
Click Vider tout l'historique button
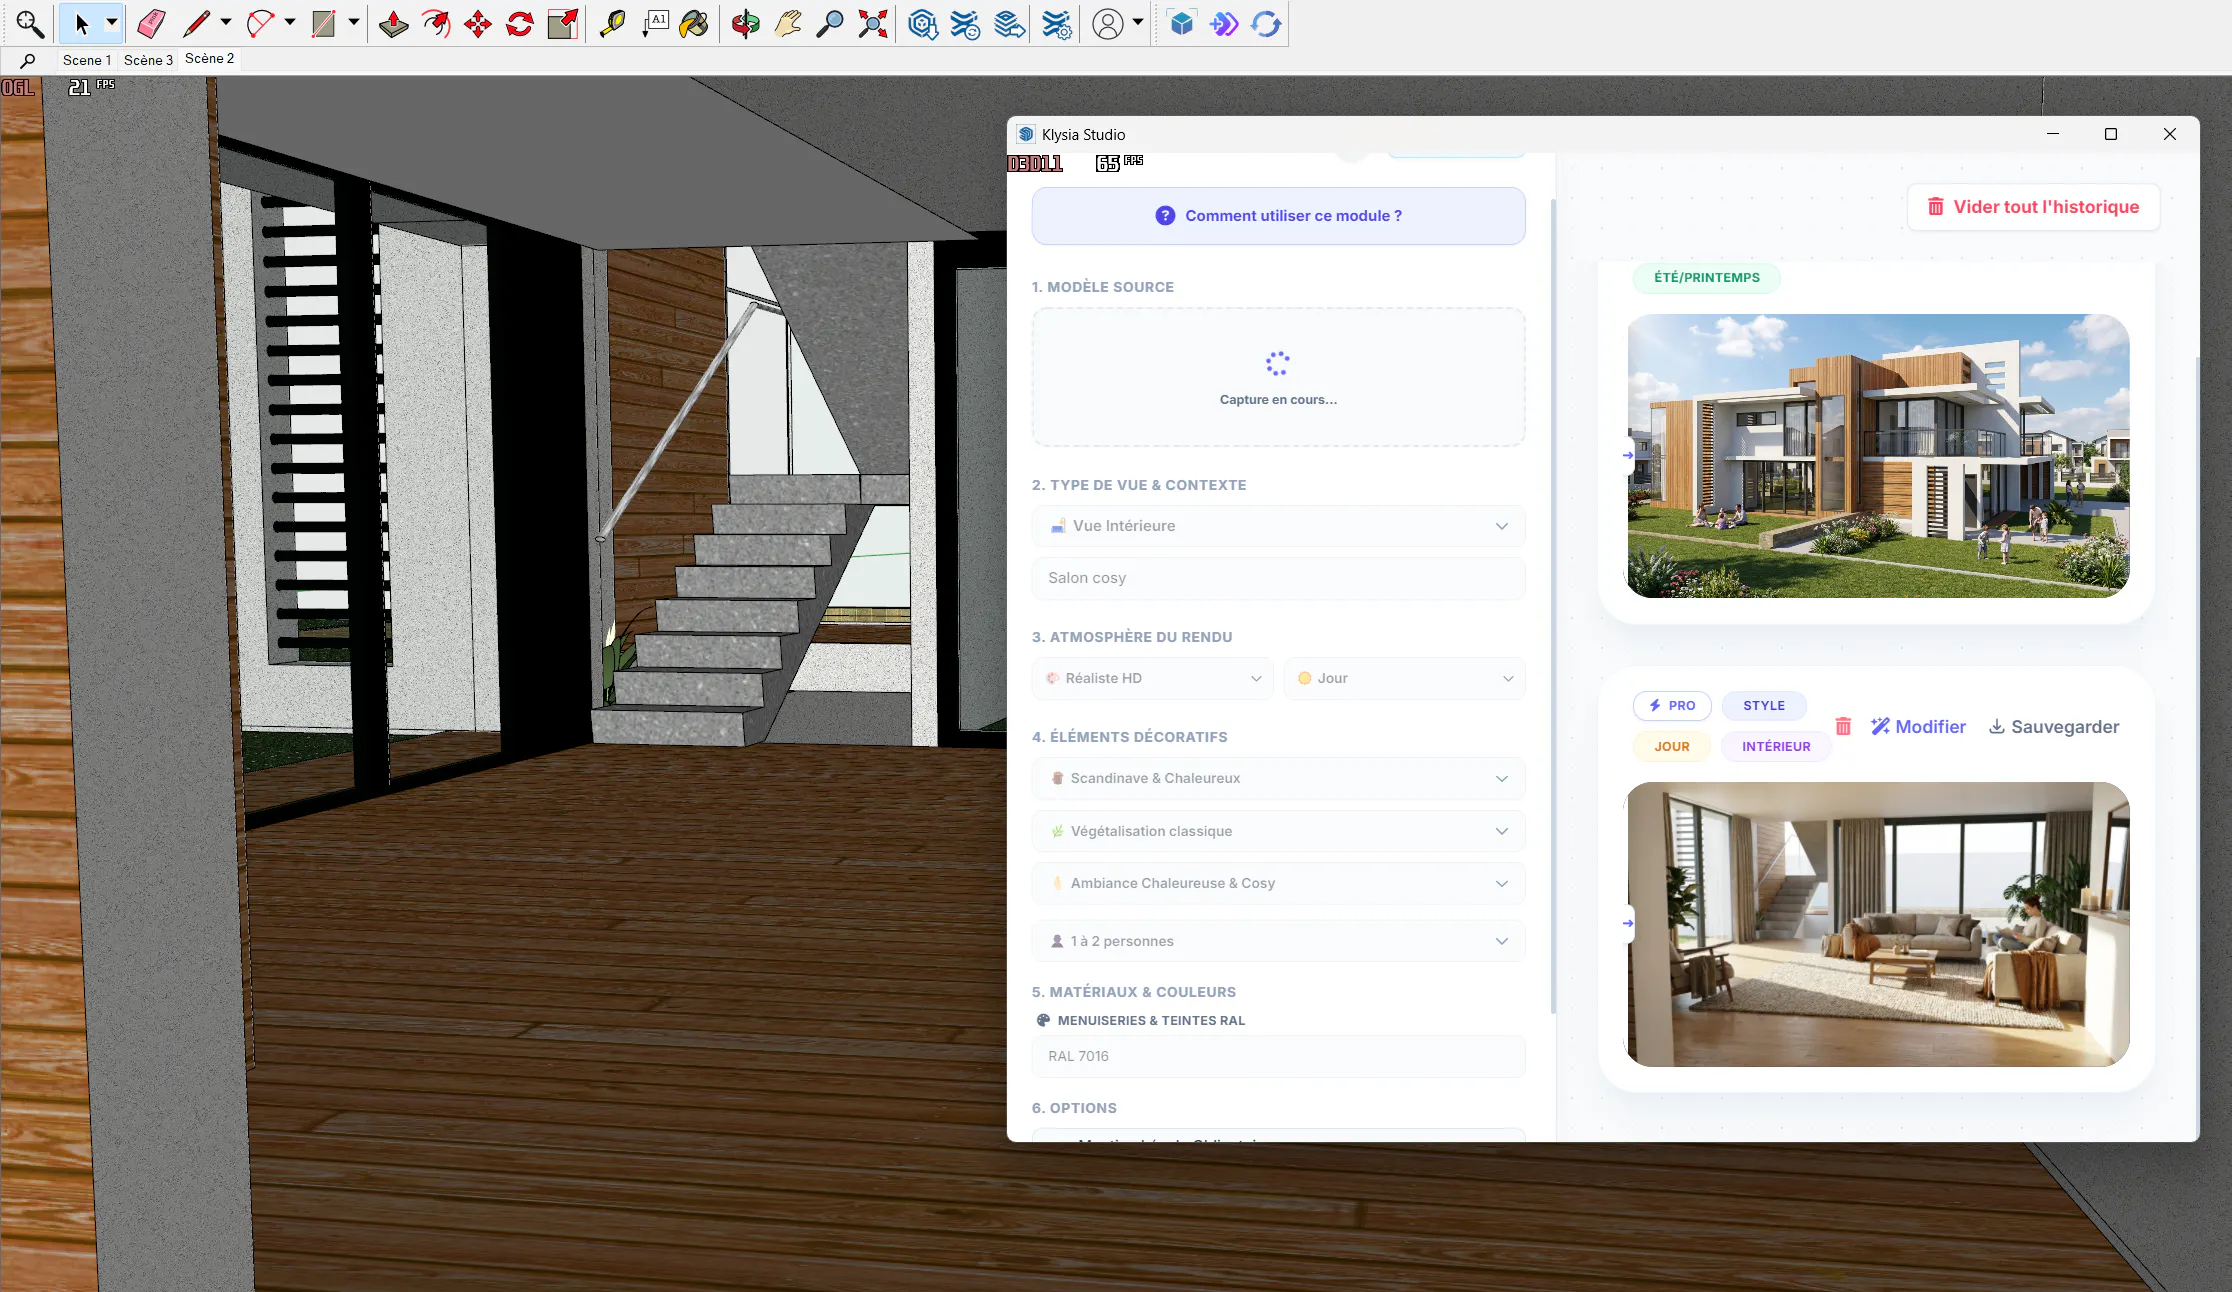(2033, 207)
